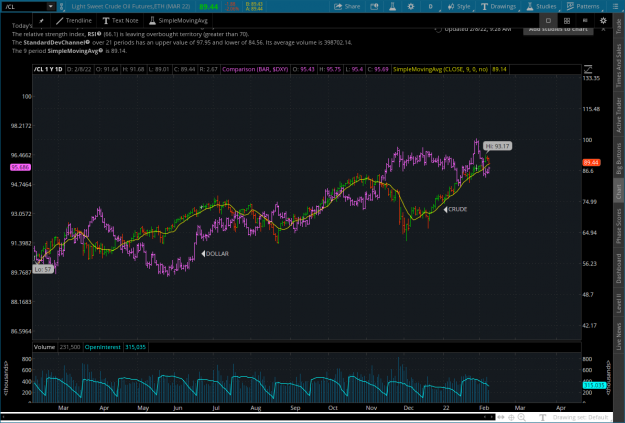625x423 pixels.
Task: Click the Volume study label
Action: tap(44, 347)
